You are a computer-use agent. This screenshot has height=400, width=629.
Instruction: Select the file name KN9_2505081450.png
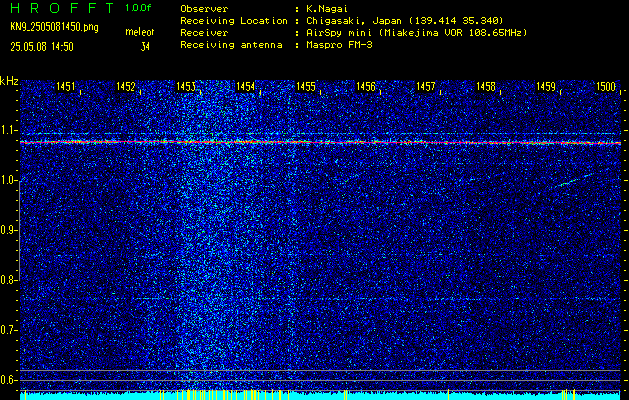pyautogui.click(x=54, y=27)
